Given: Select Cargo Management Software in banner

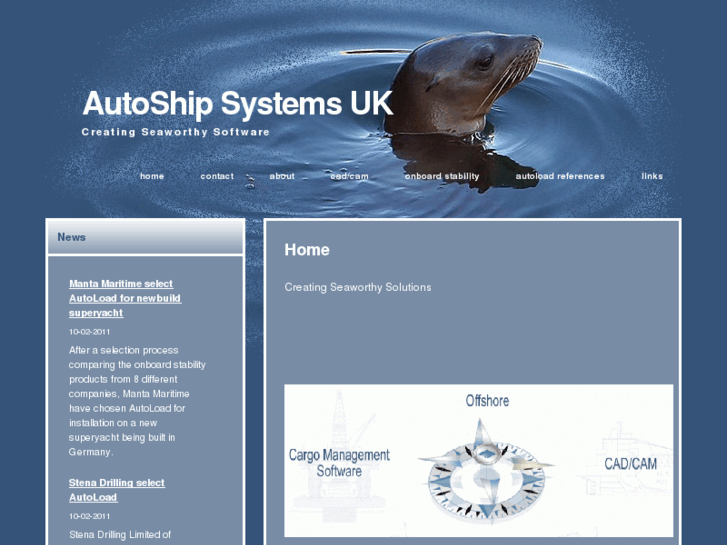Looking at the screenshot, I should point(339,462).
